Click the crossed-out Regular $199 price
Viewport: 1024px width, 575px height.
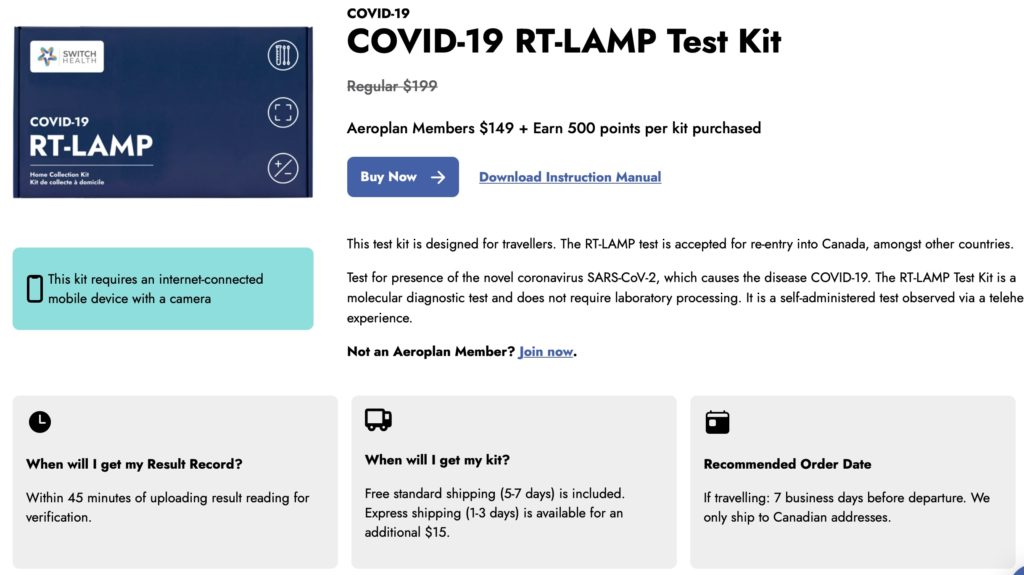tap(392, 86)
